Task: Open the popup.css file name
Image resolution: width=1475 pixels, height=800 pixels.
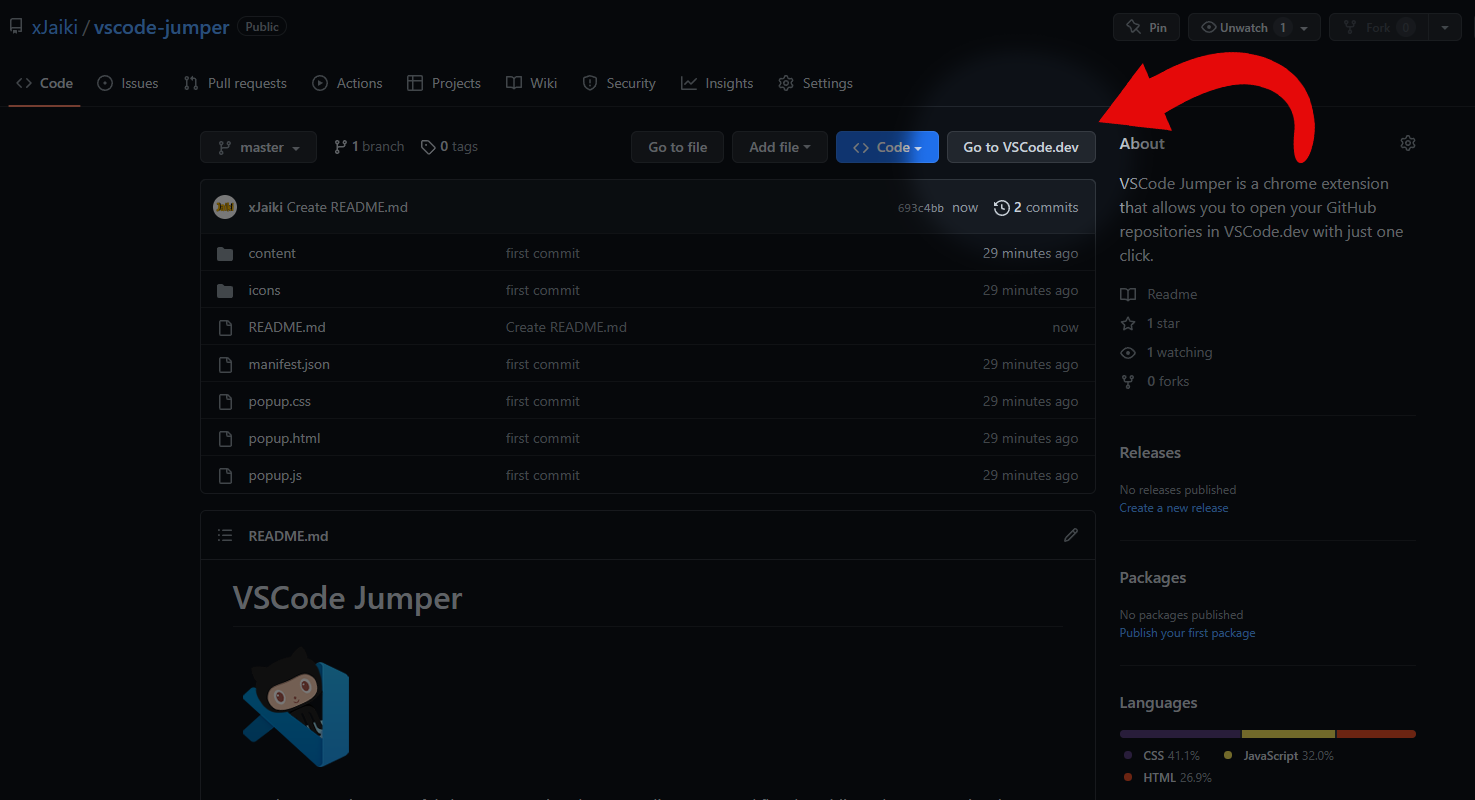Action: [x=280, y=402]
